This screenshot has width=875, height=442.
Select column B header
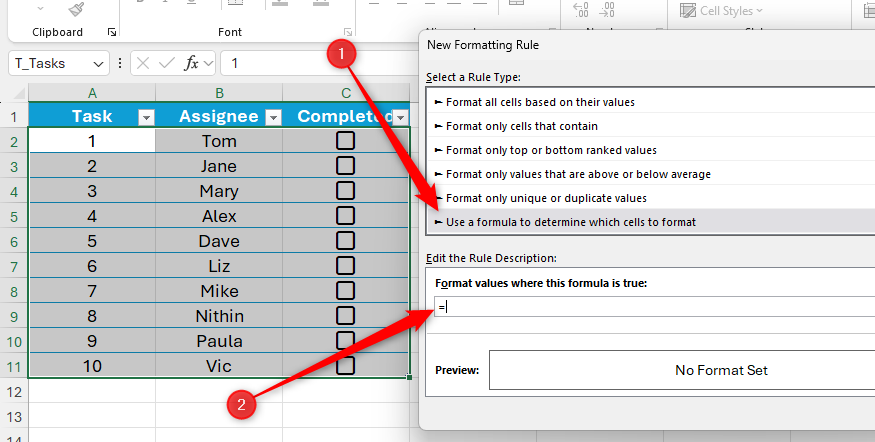pos(219,93)
